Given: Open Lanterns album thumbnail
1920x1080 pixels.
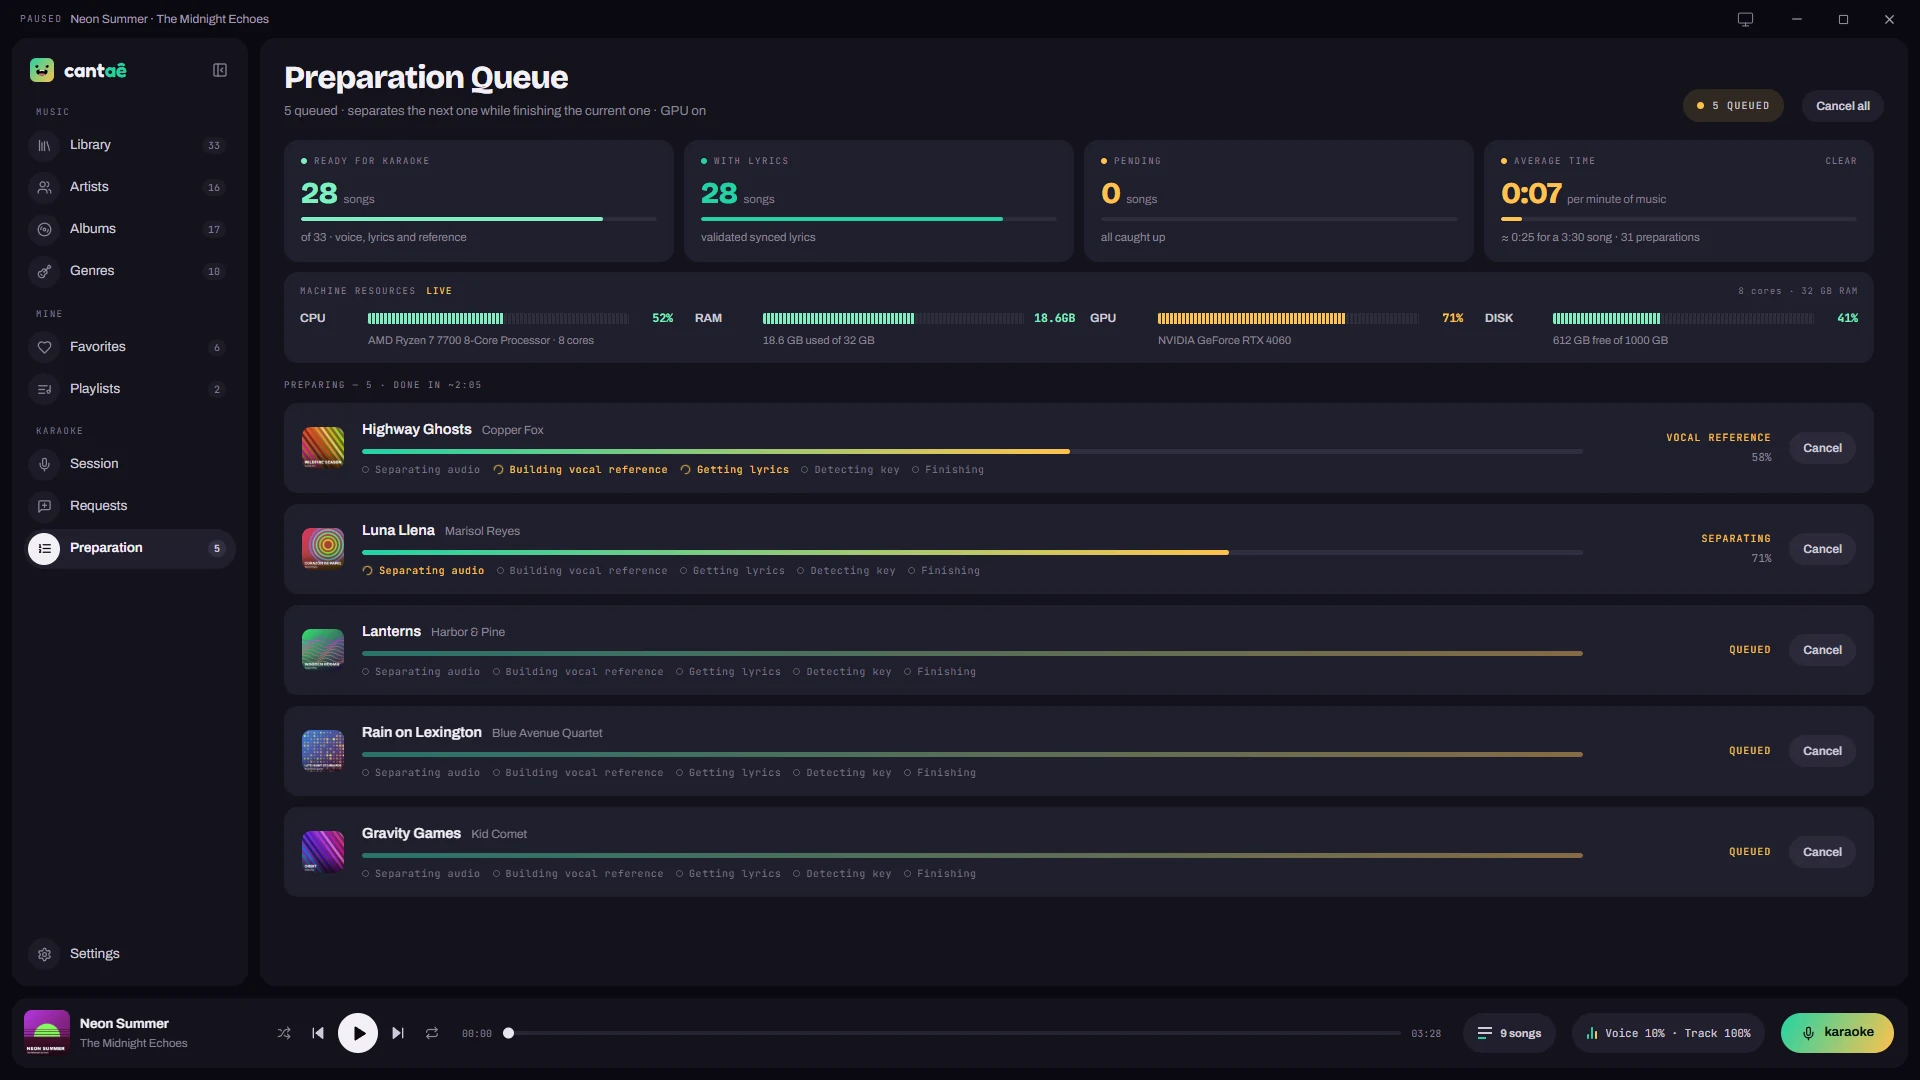Looking at the screenshot, I should tap(323, 650).
